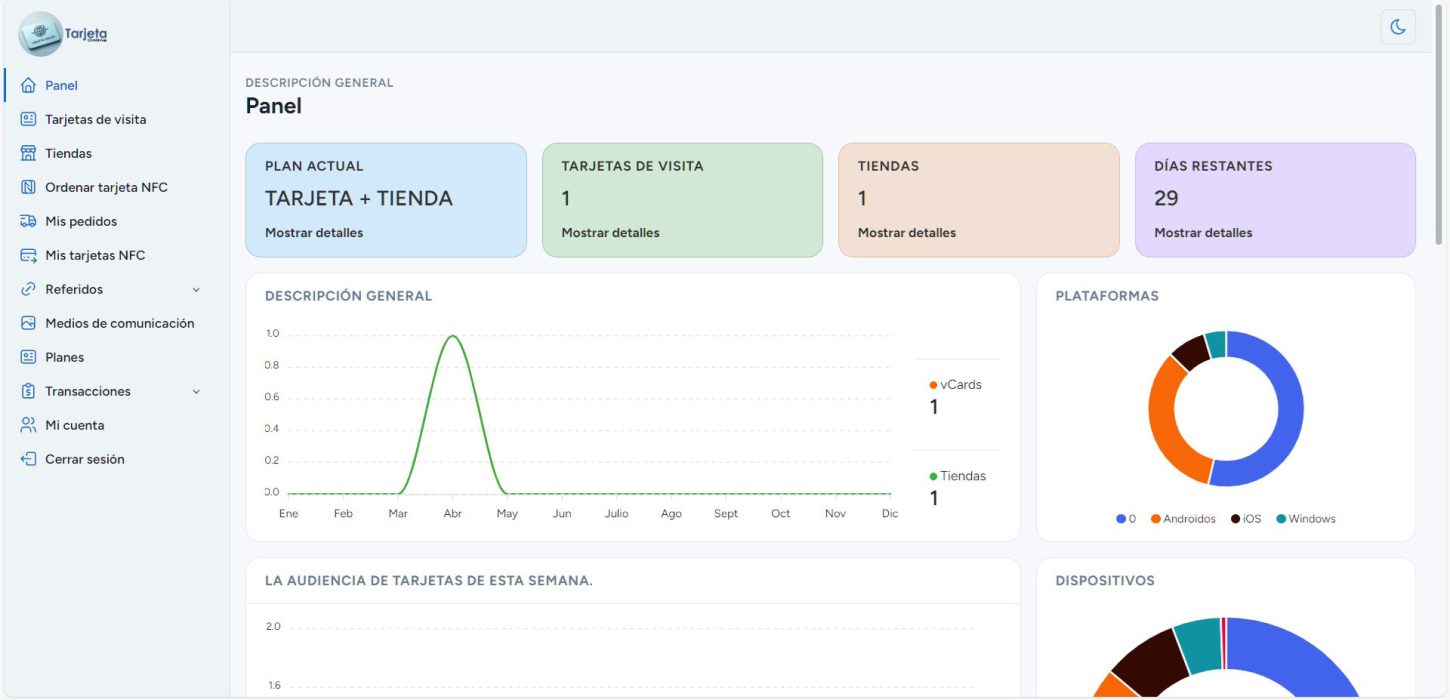
Task: Click the iOS color dot in legend
Action: point(1236,519)
